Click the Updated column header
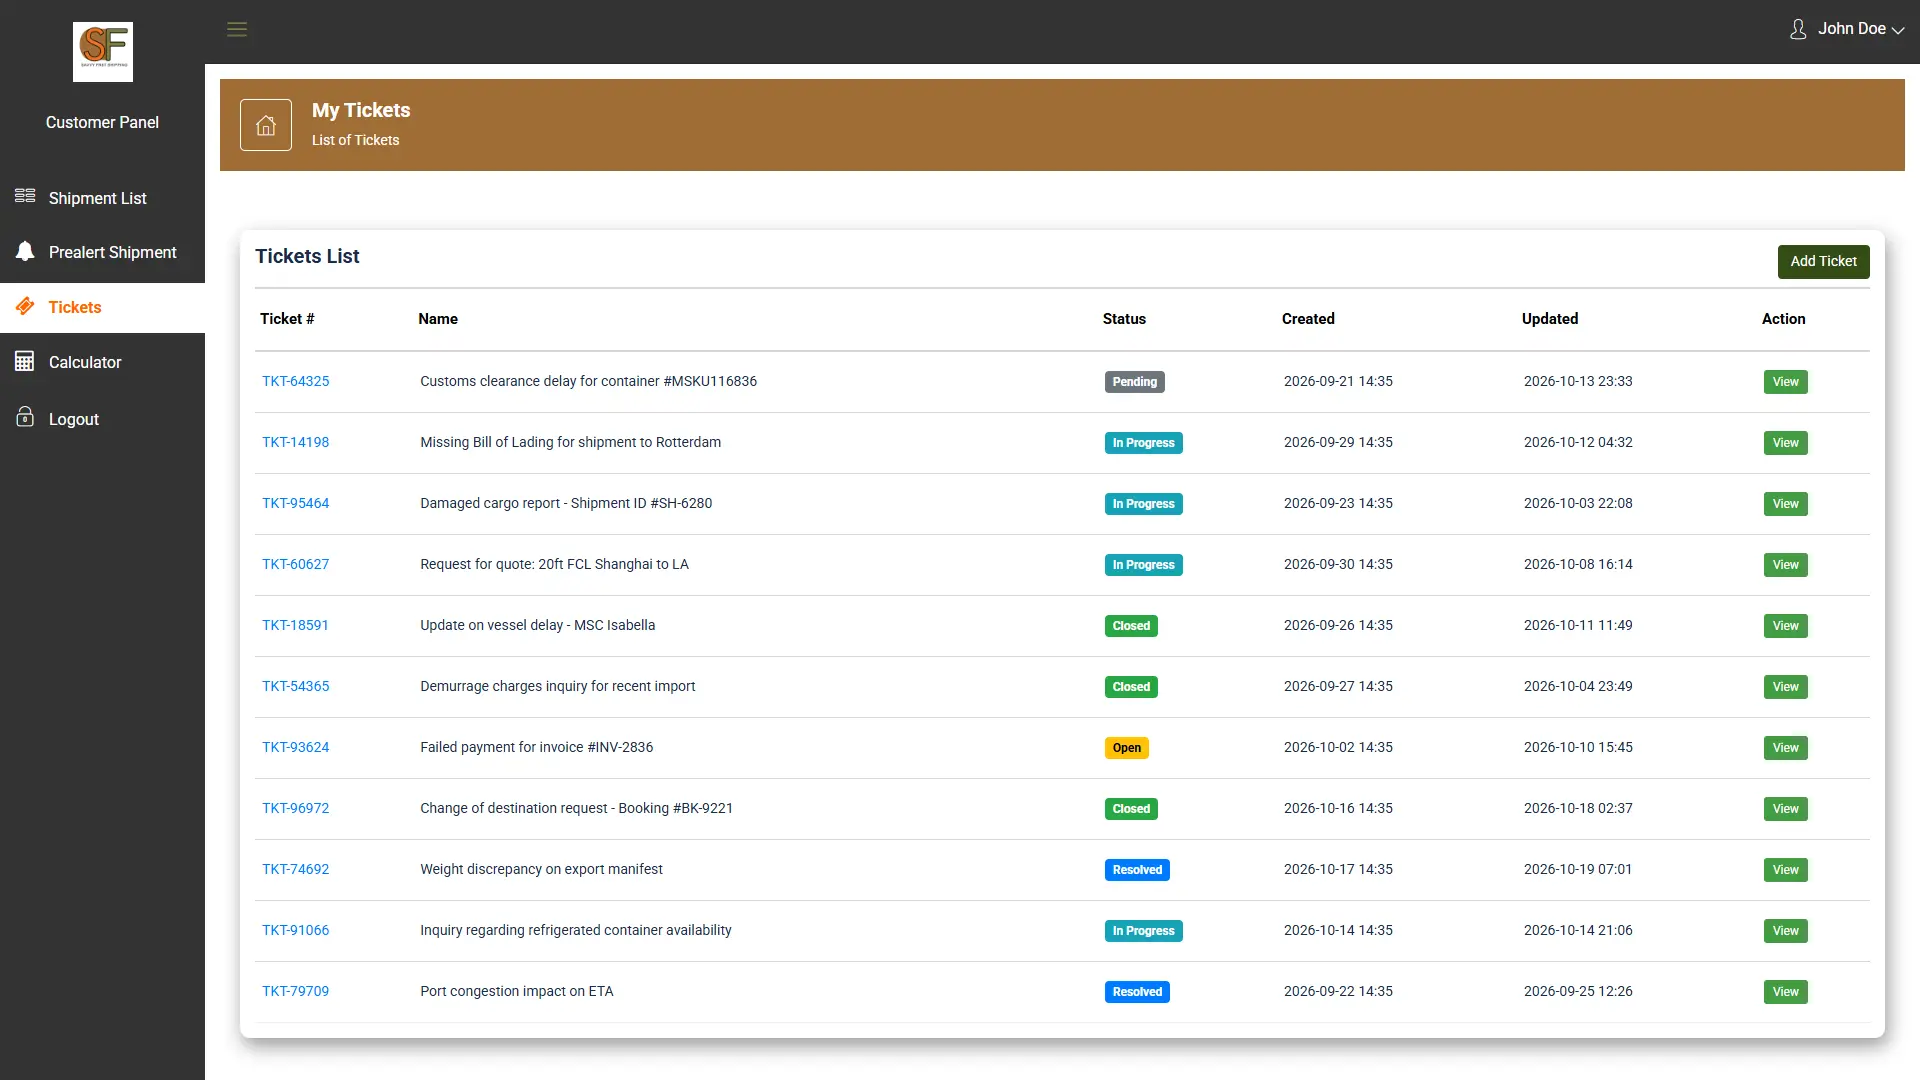The width and height of the screenshot is (1920, 1080). 1550,319
